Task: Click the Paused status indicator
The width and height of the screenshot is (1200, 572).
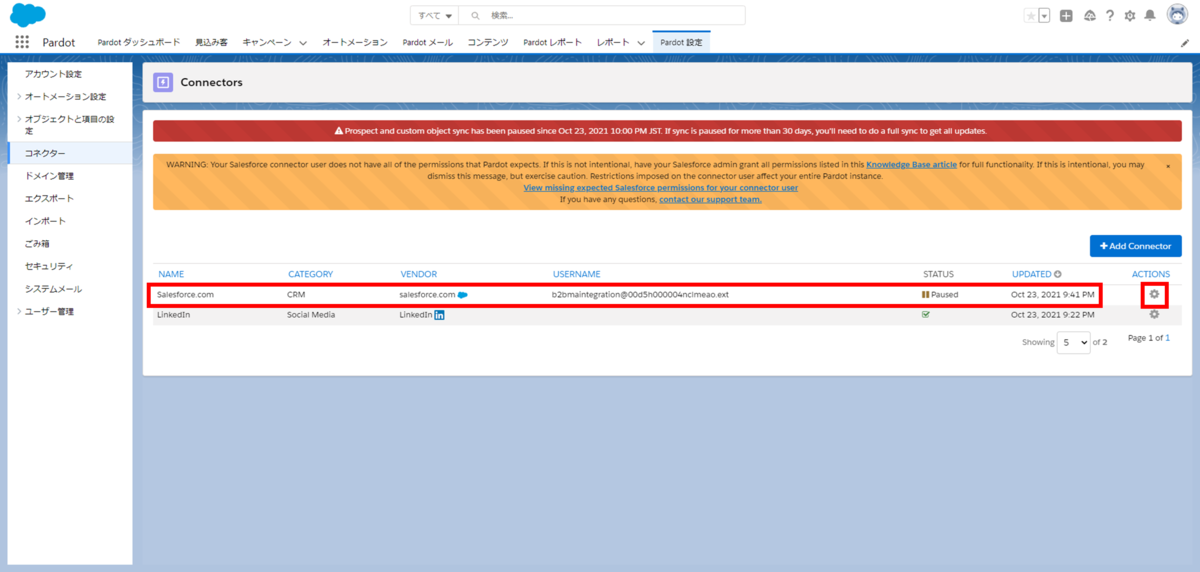Action: click(940, 295)
